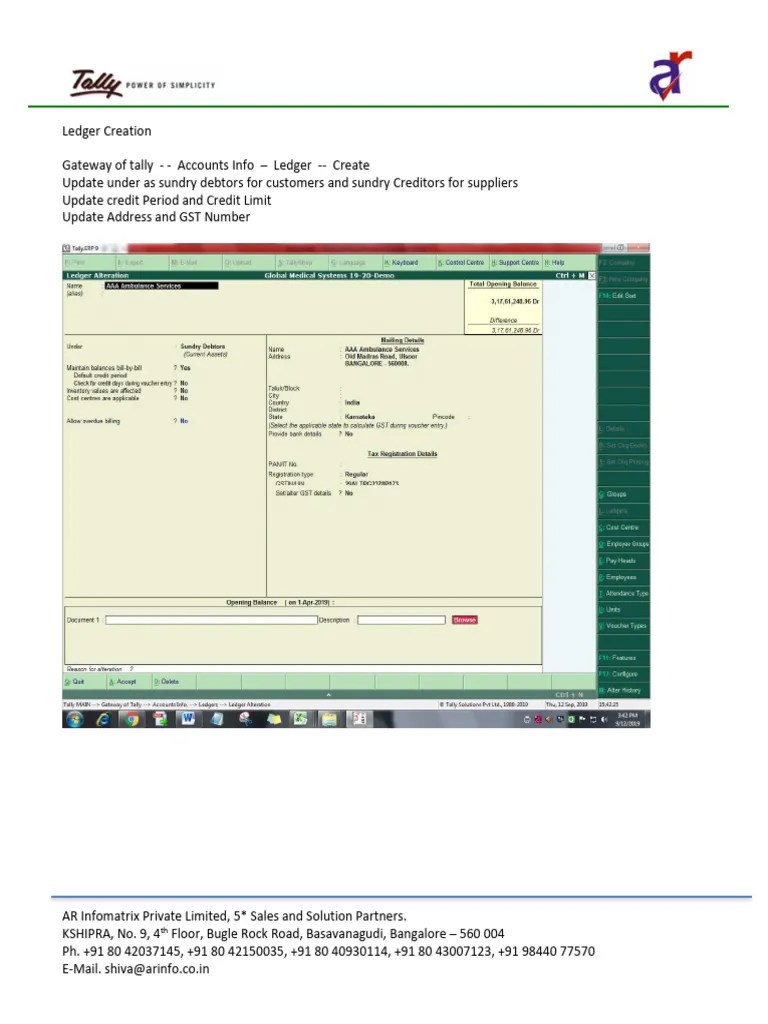Image resolution: width=768 pixels, height=1024 pixels.
Task: Open Cost Centre from right panel
Action: (x=624, y=528)
